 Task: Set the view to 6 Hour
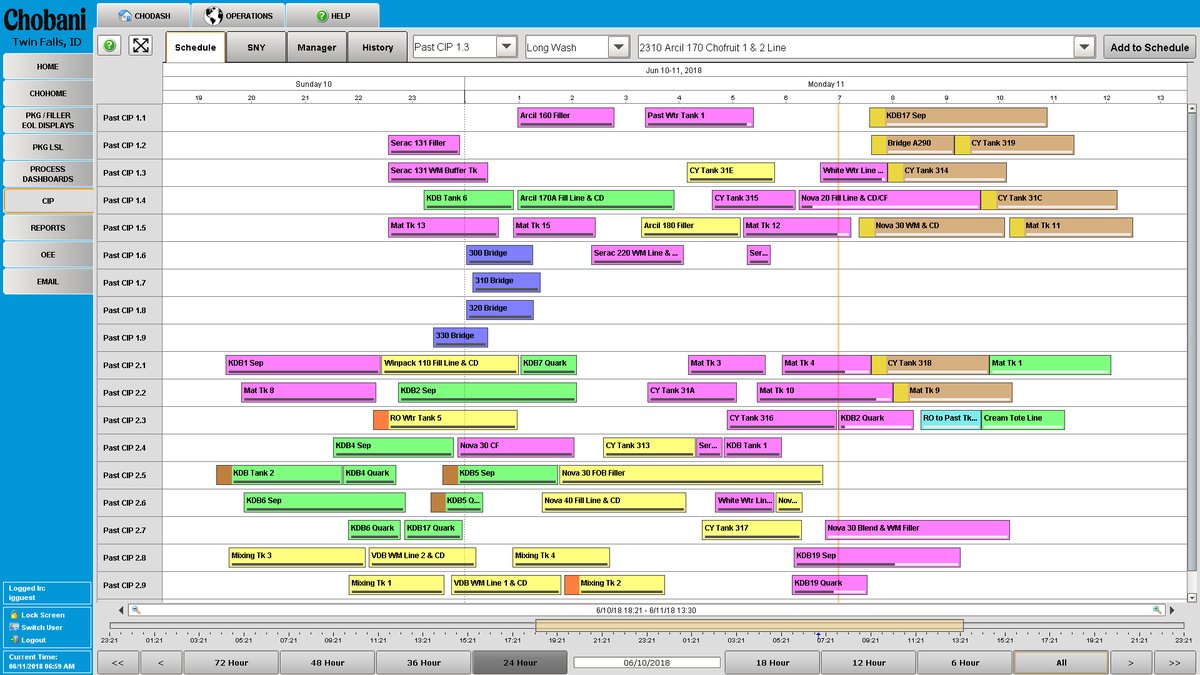tap(964, 662)
